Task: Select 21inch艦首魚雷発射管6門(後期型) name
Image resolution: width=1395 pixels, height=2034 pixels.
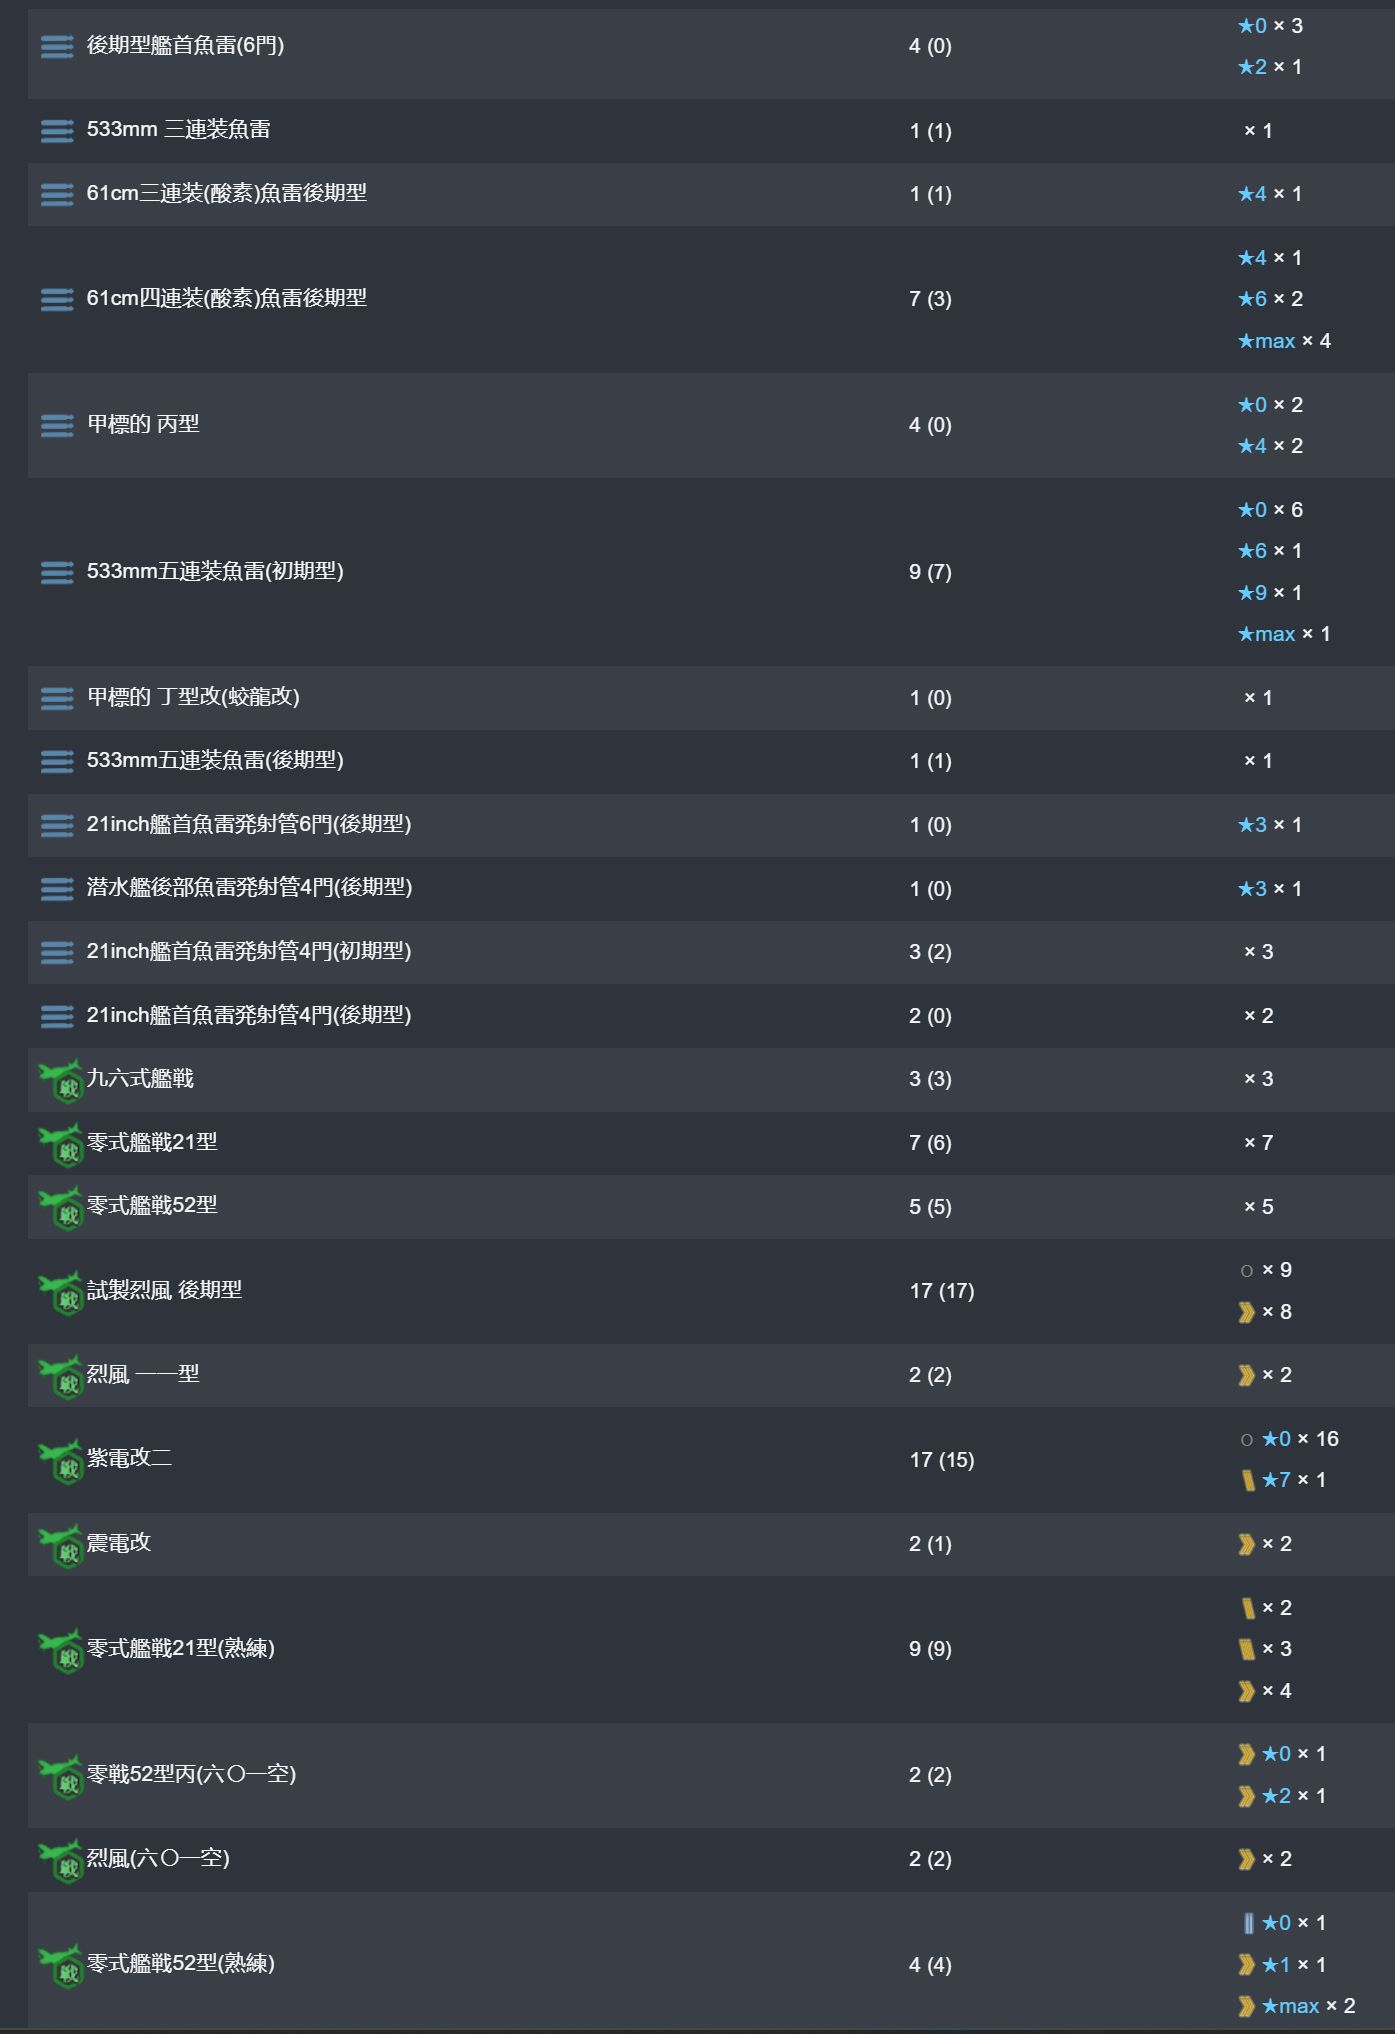Action: [x=249, y=824]
